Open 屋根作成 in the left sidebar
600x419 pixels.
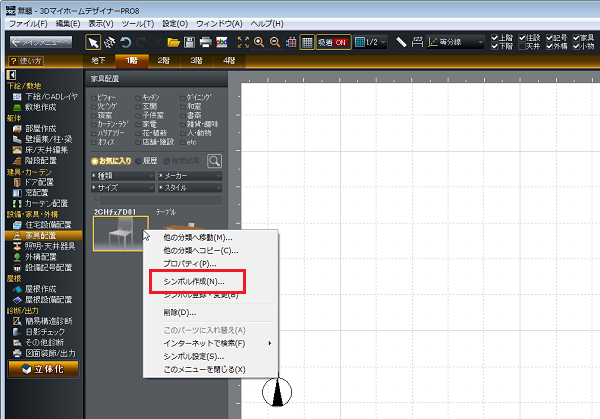tap(40, 287)
